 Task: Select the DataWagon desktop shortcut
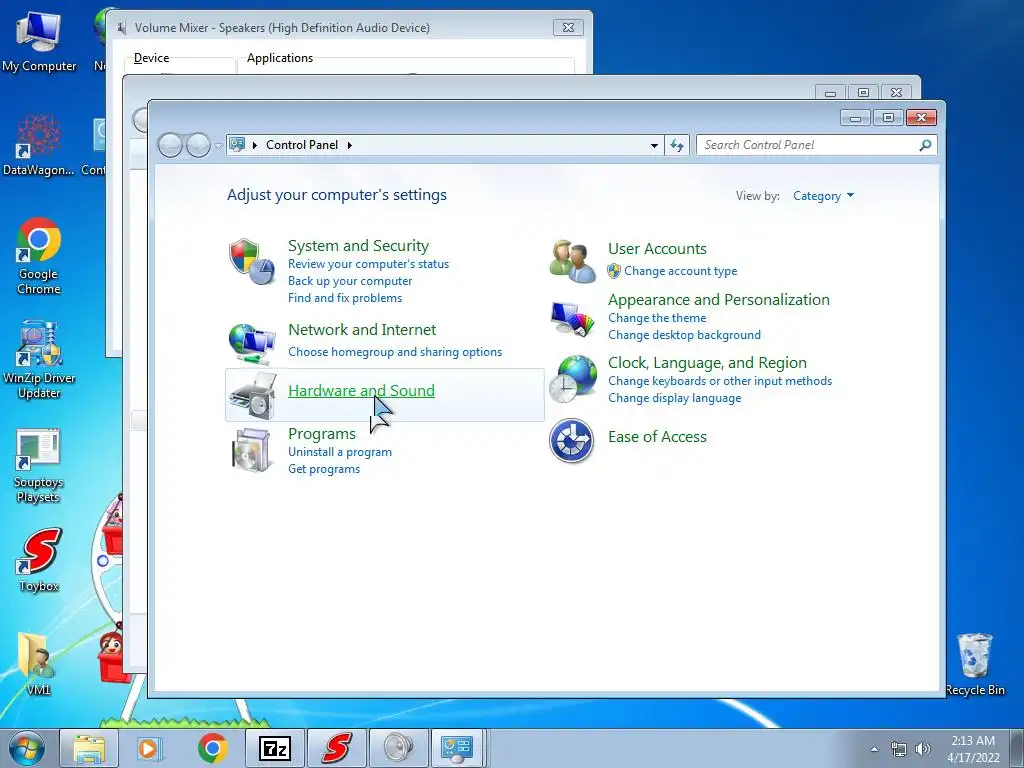click(x=39, y=145)
